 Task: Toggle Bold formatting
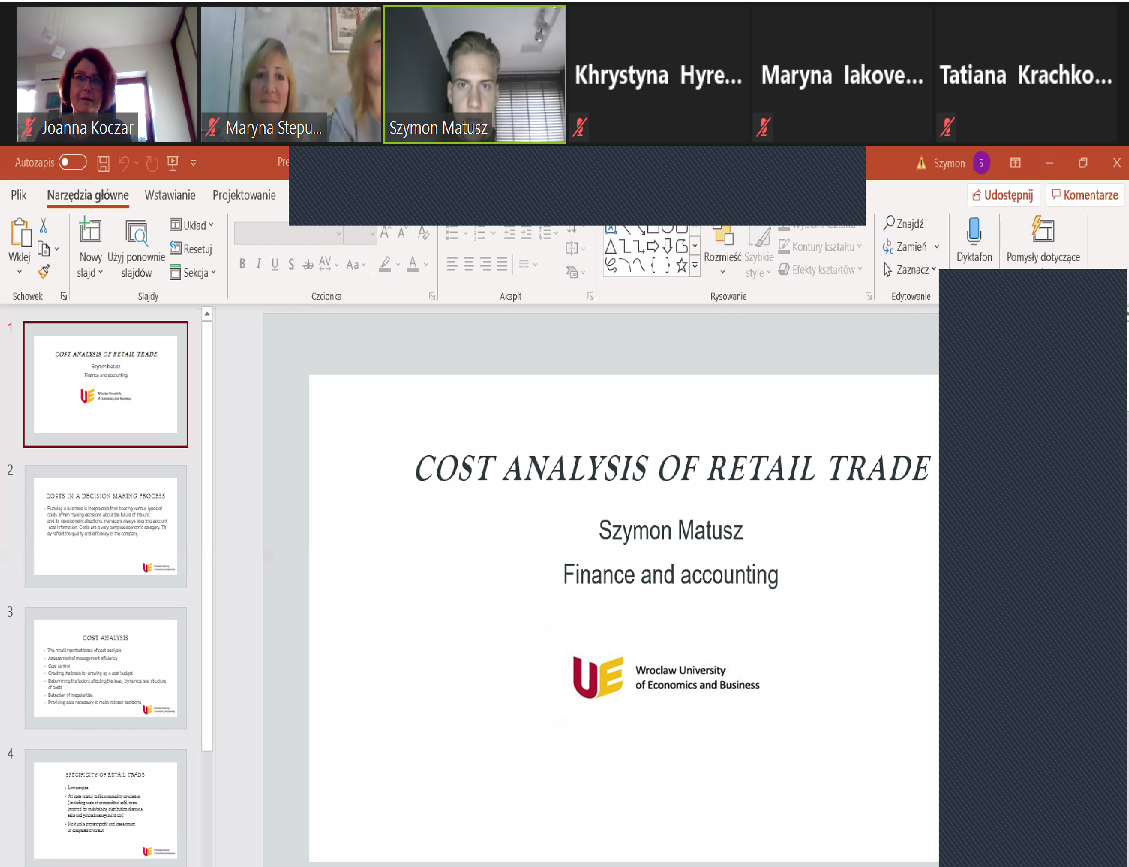[x=243, y=264]
